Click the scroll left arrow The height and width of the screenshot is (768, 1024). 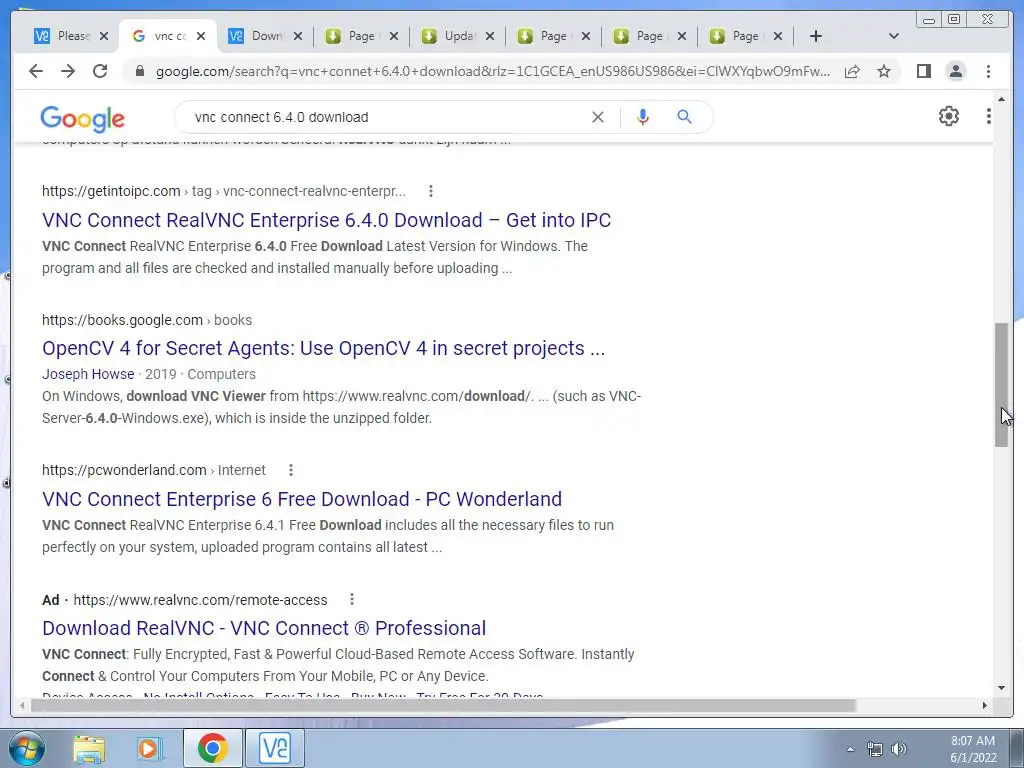coord(22,705)
